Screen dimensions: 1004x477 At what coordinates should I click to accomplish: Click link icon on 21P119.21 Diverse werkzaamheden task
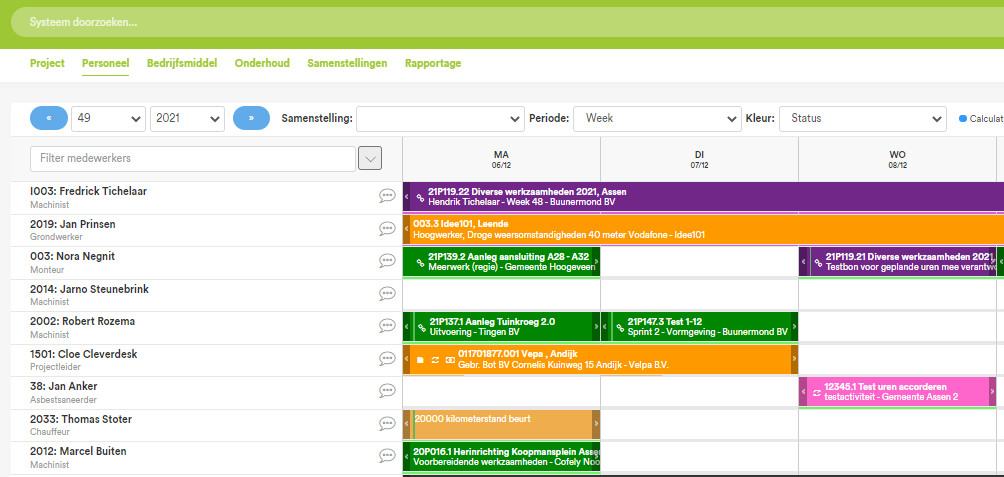pyautogui.click(x=818, y=263)
